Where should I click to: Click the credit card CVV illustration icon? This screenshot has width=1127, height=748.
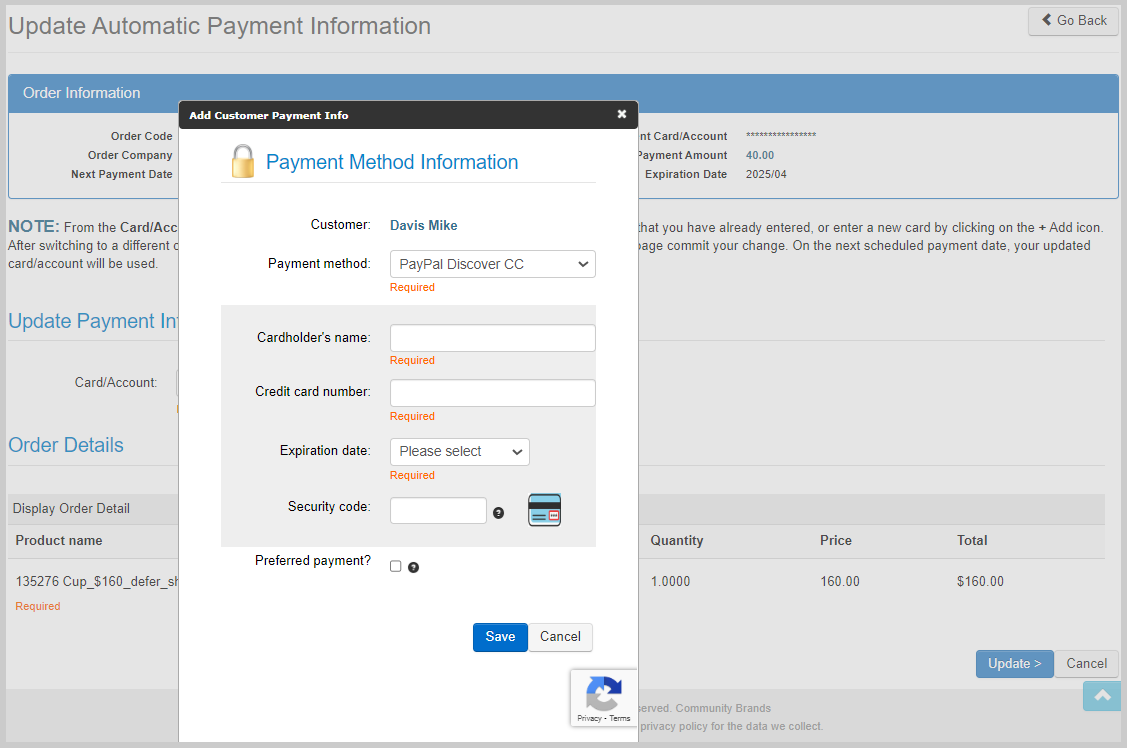point(544,510)
